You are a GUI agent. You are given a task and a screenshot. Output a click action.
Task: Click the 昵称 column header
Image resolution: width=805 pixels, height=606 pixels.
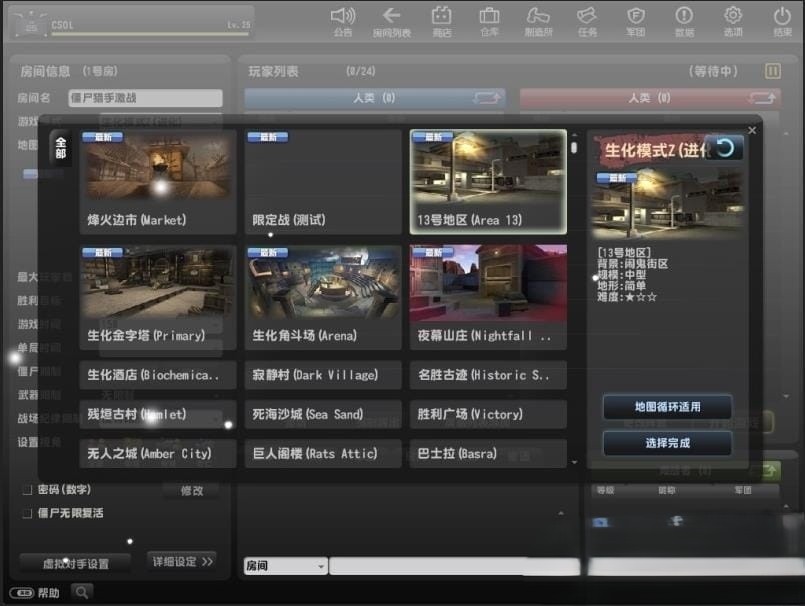[x=666, y=490]
